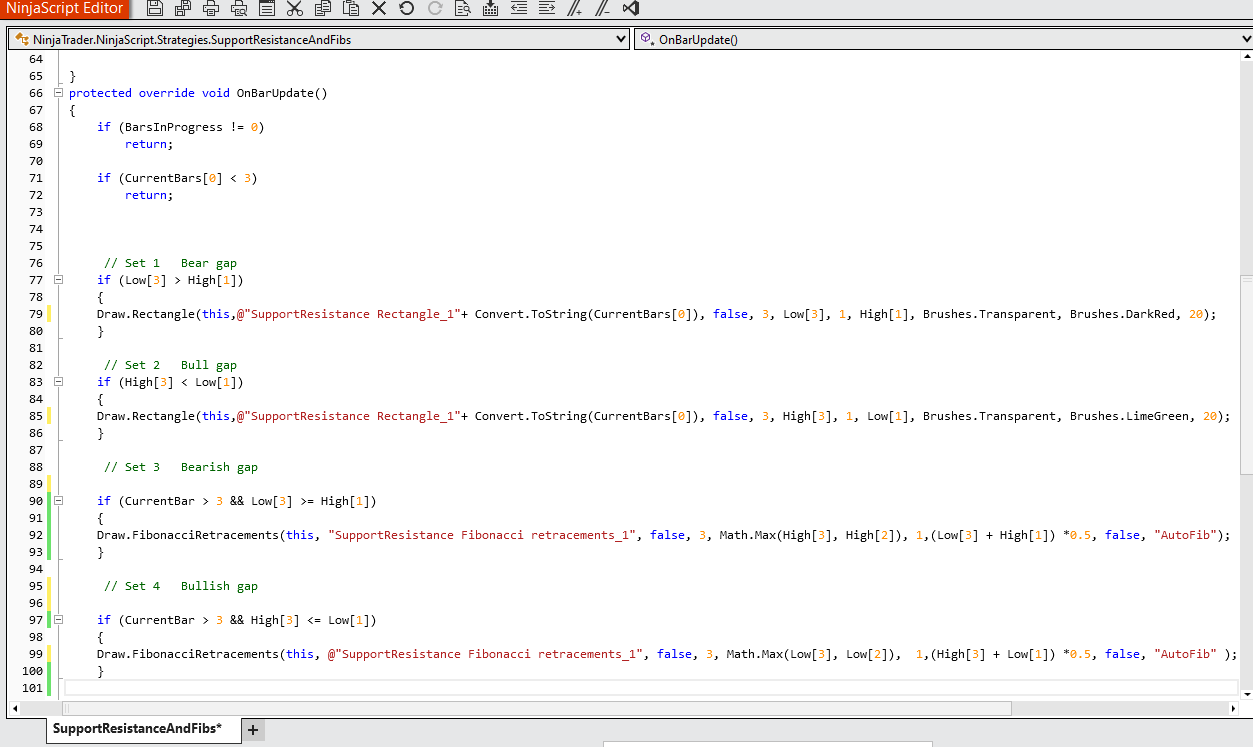Click the vertical scrollbar thumb
Screen dimensions: 1253x747
pyautogui.click(x=1245, y=375)
